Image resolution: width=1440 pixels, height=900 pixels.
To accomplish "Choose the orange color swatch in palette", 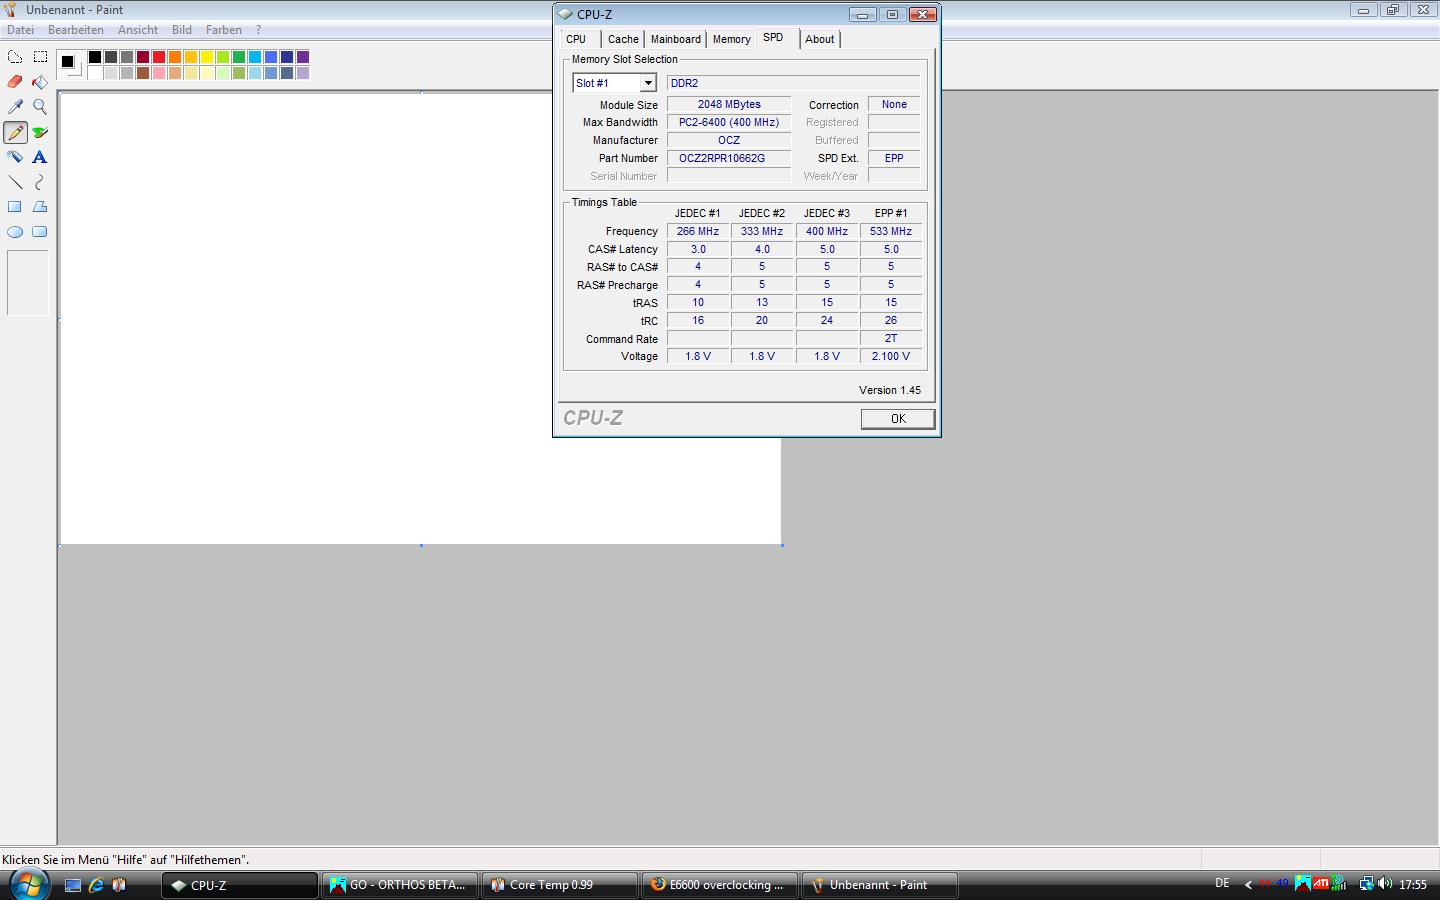I will pyautogui.click(x=175, y=57).
